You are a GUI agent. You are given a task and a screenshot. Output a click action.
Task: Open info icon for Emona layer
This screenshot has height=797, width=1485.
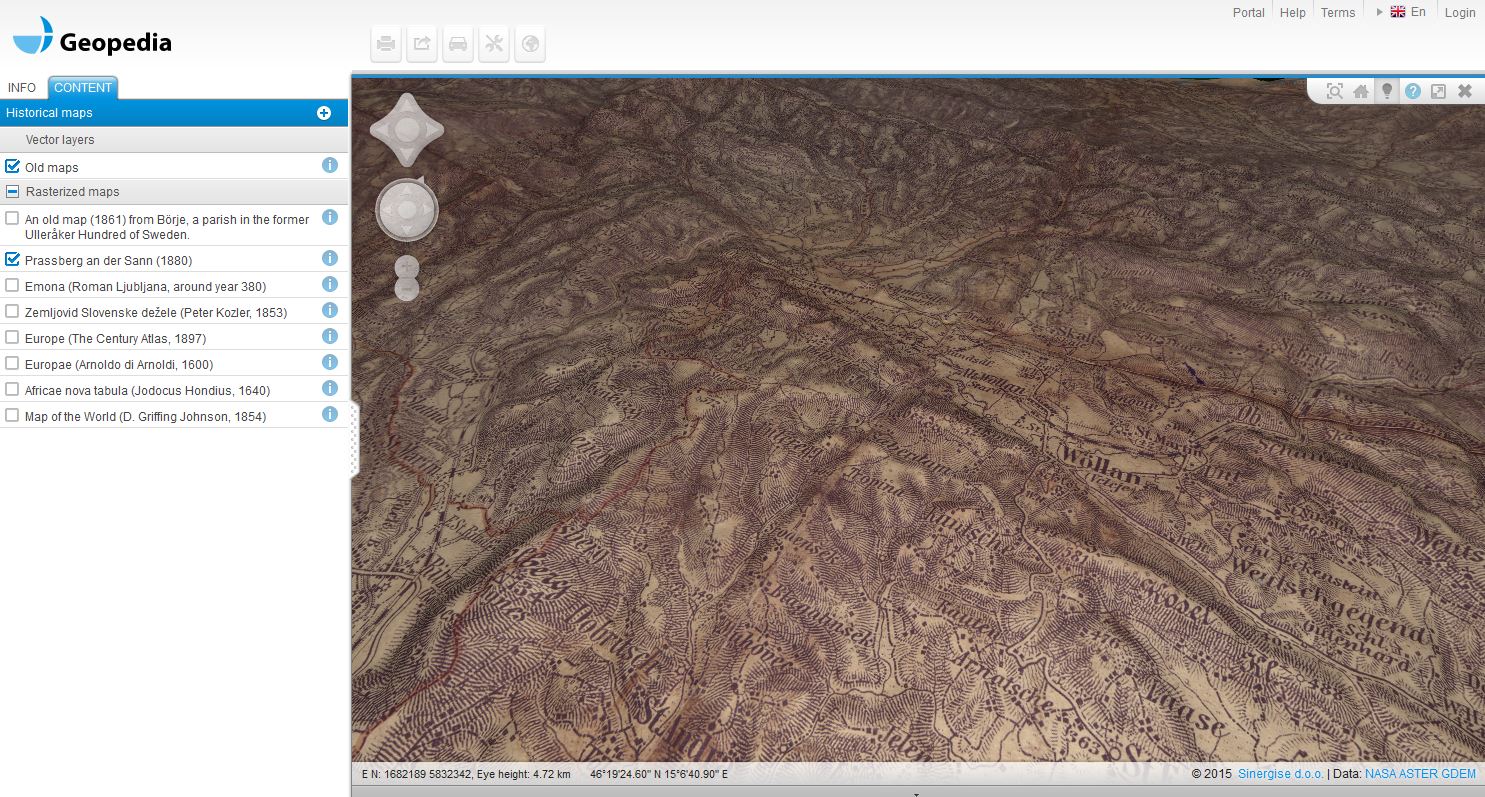pos(330,284)
